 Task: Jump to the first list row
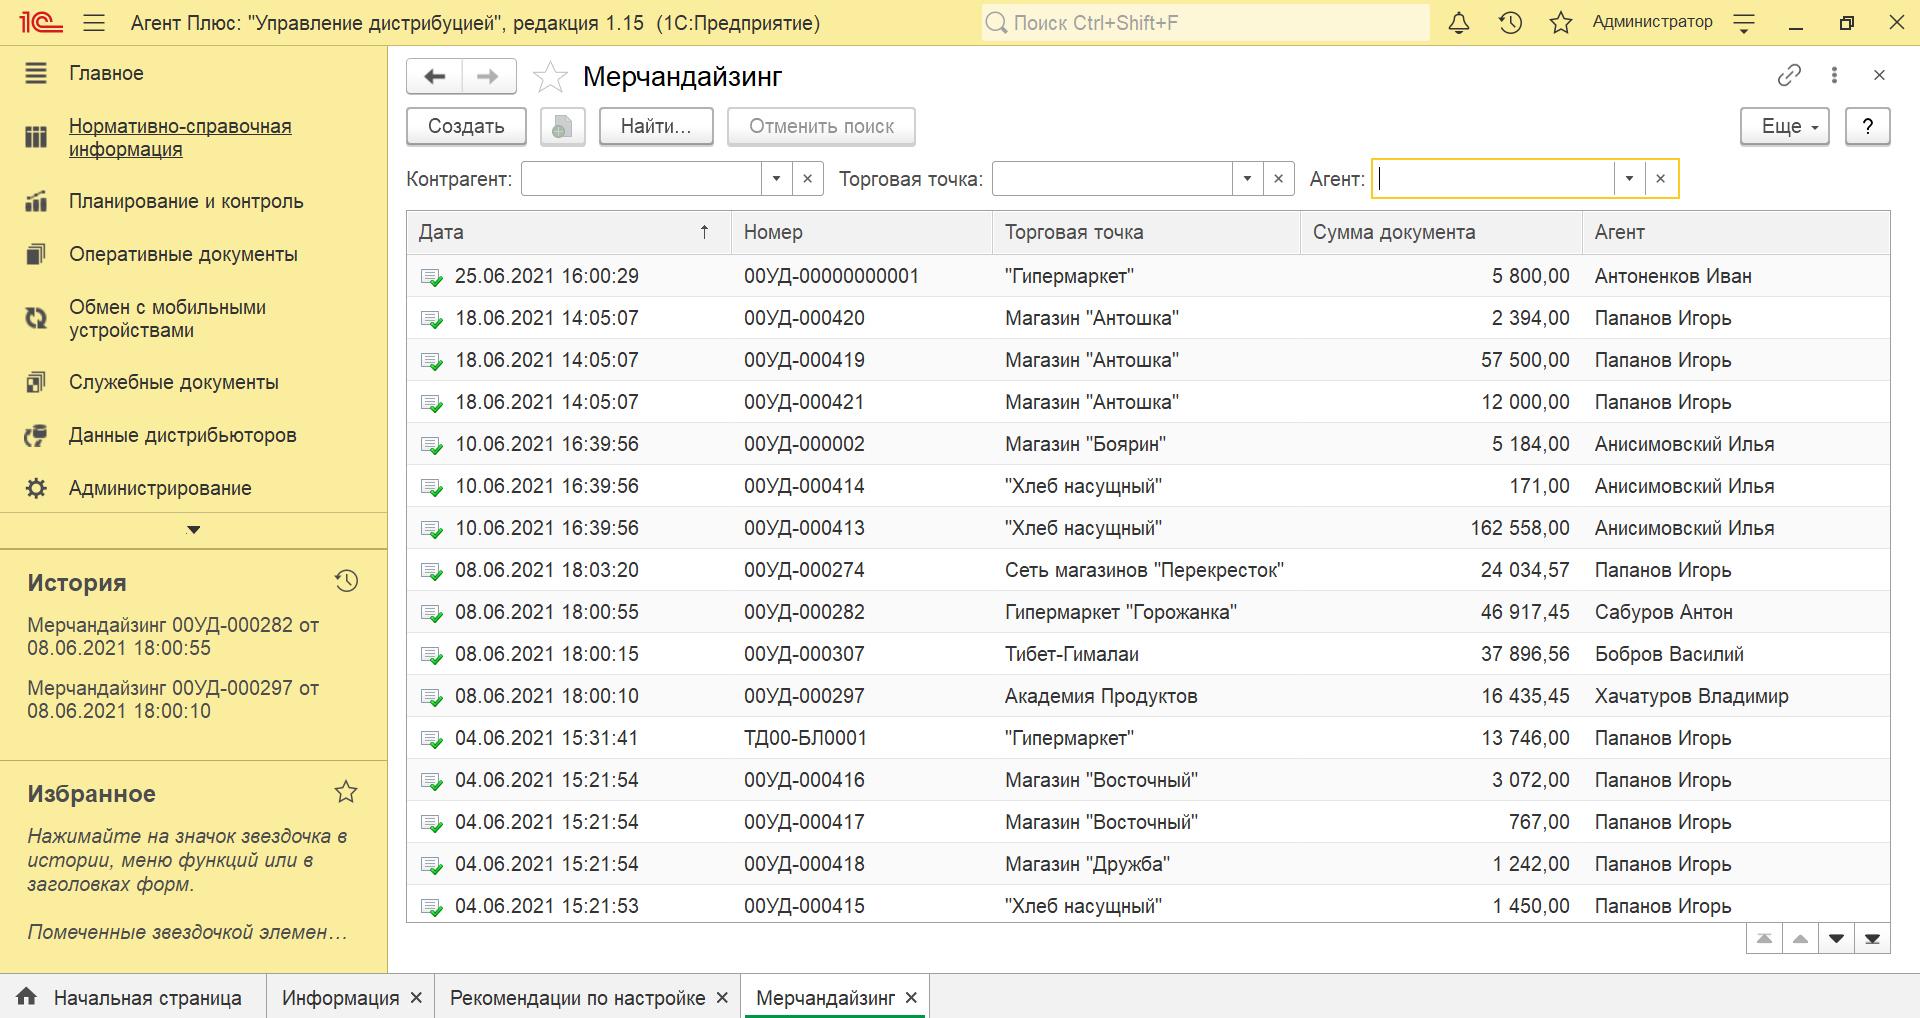click(x=1764, y=938)
